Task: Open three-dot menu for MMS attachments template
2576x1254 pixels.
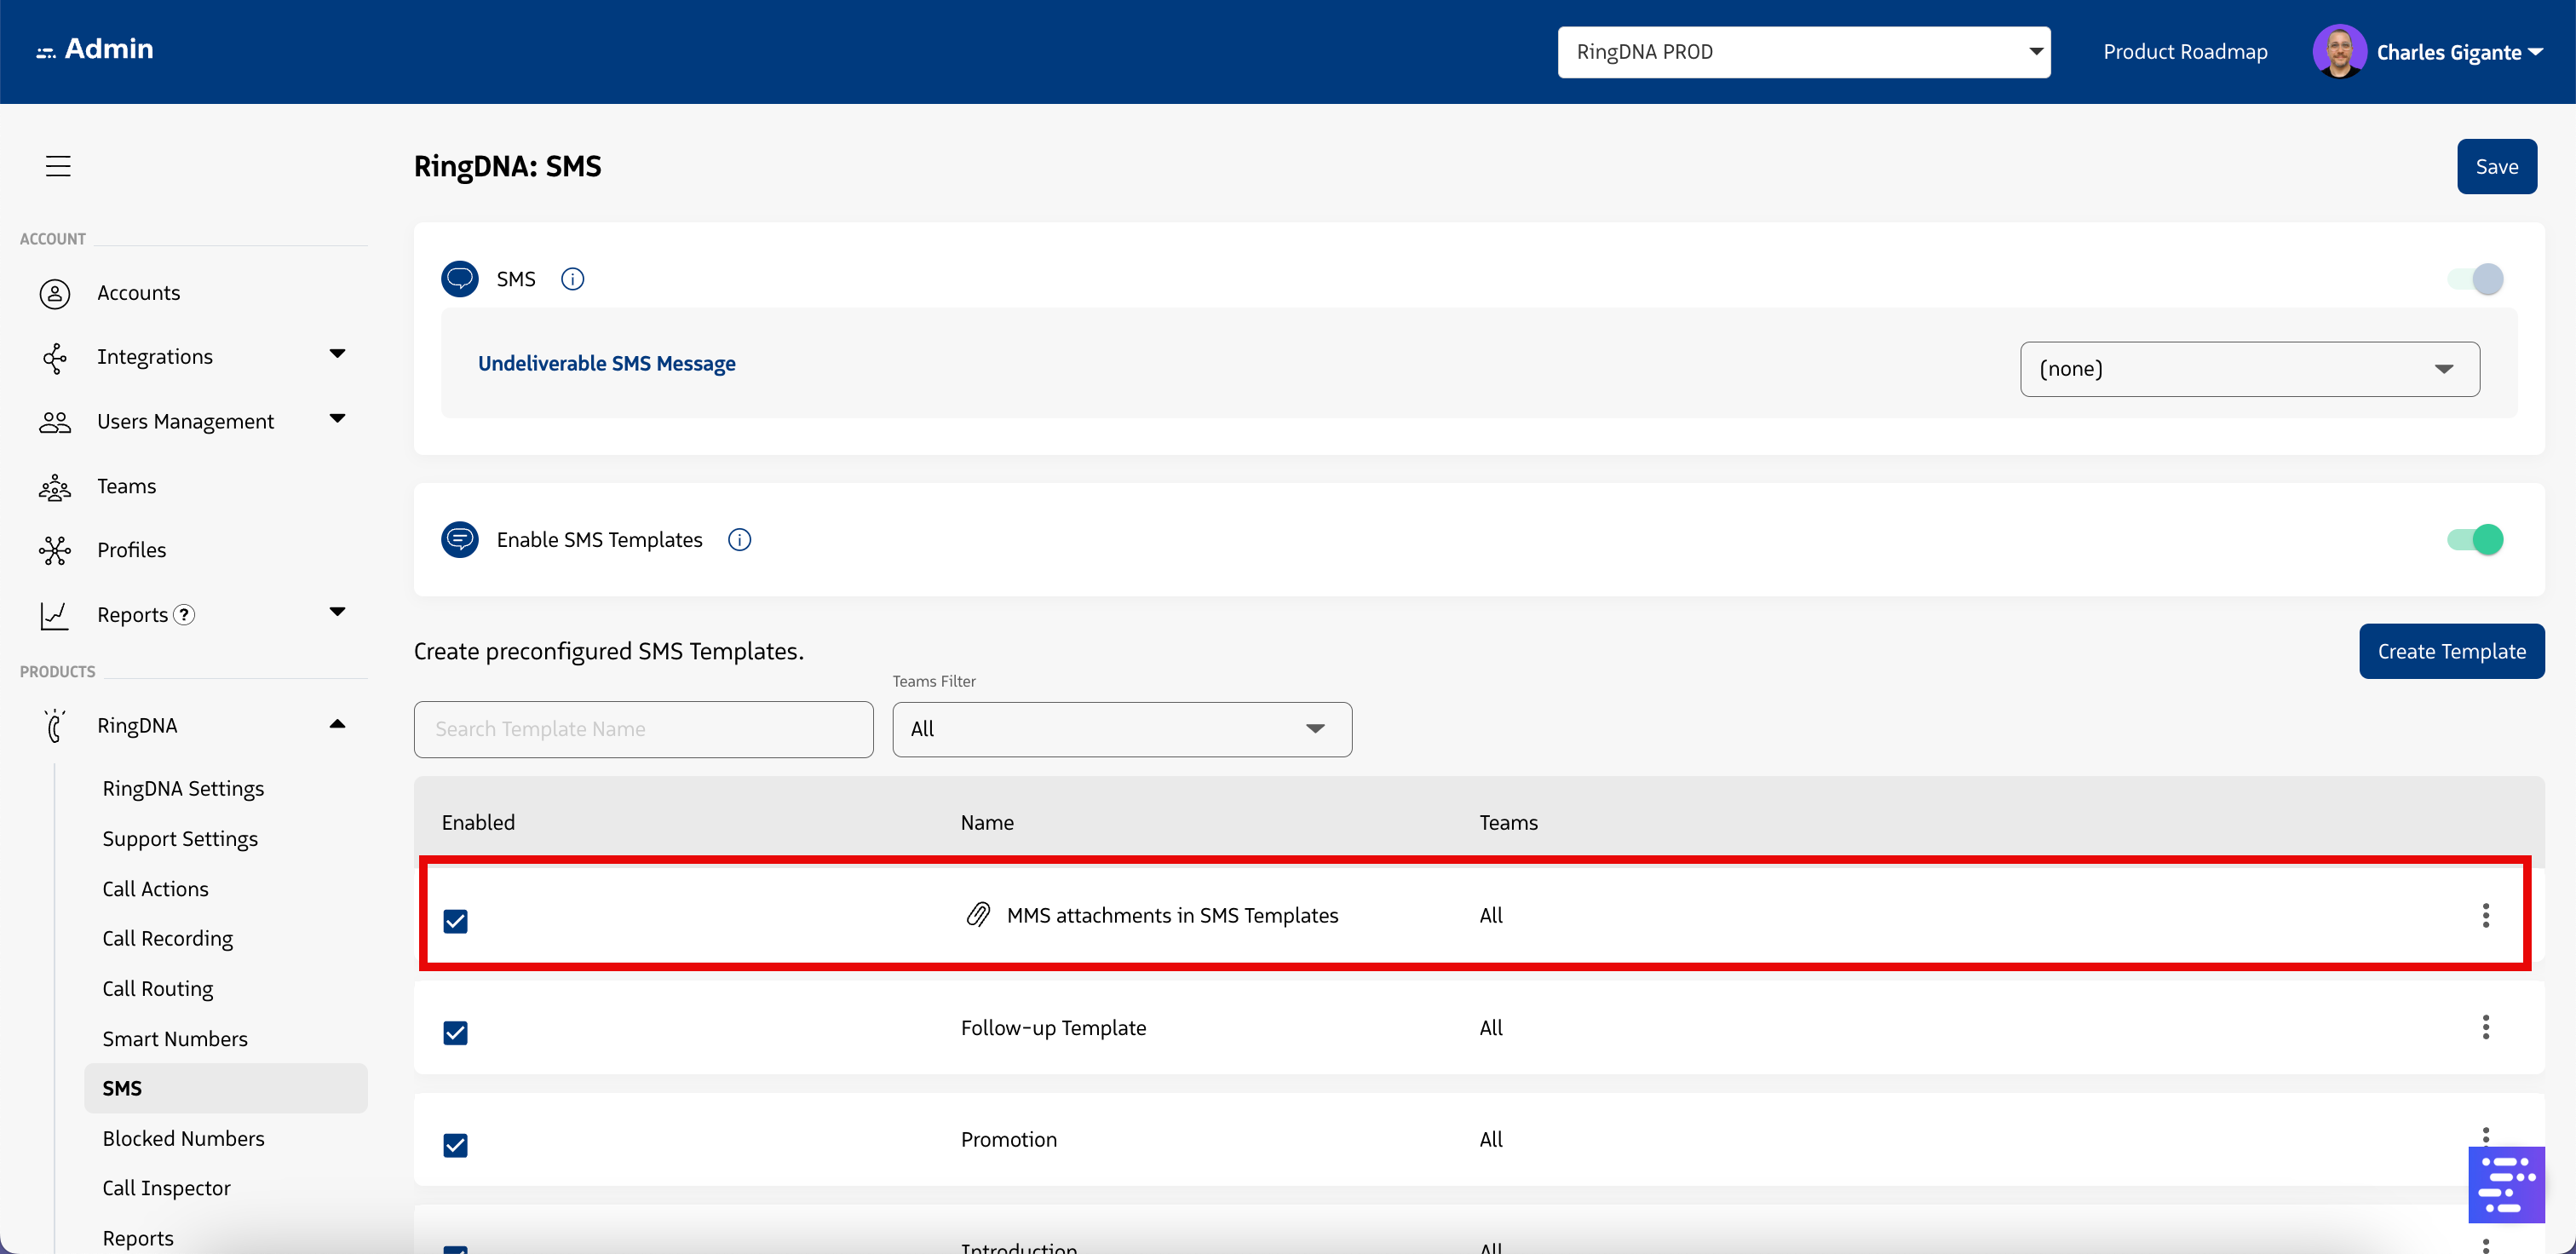Action: 2485,915
